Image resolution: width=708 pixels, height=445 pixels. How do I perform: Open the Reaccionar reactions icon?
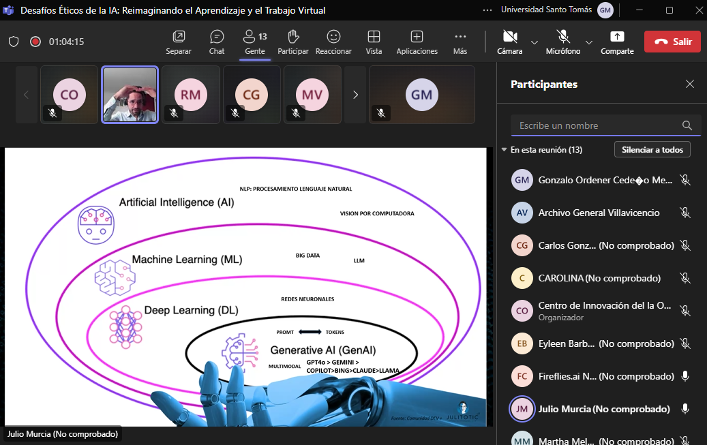coord(333,41)
